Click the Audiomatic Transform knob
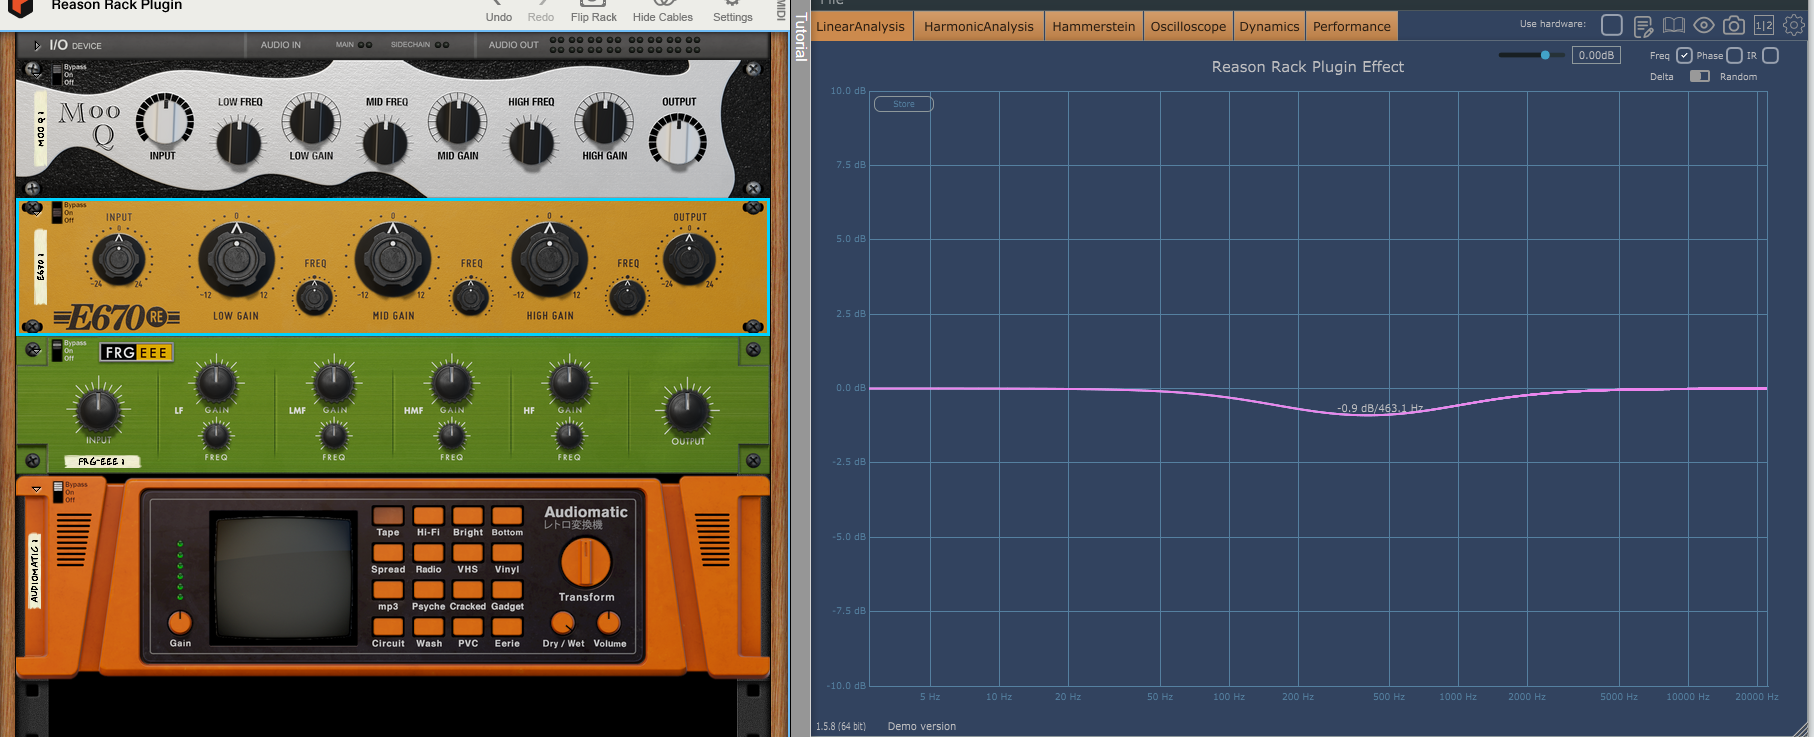Viewport: 1814px width, 737px height. tap(586, 563)
